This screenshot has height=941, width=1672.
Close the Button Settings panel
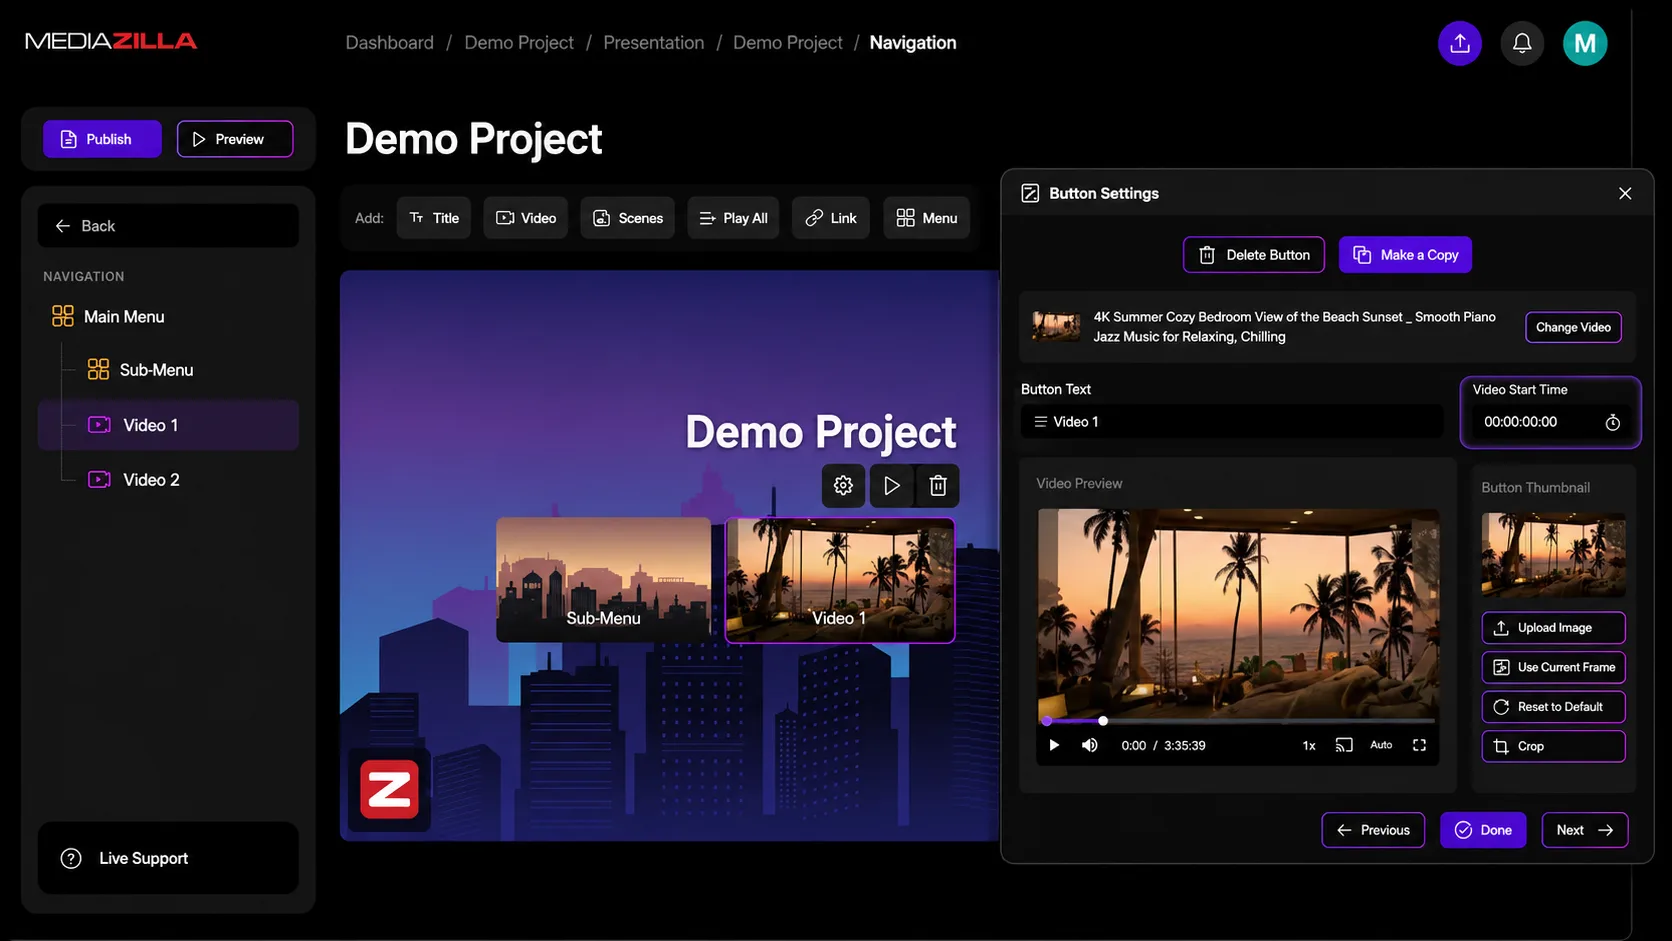click(x=1625, y=193)
